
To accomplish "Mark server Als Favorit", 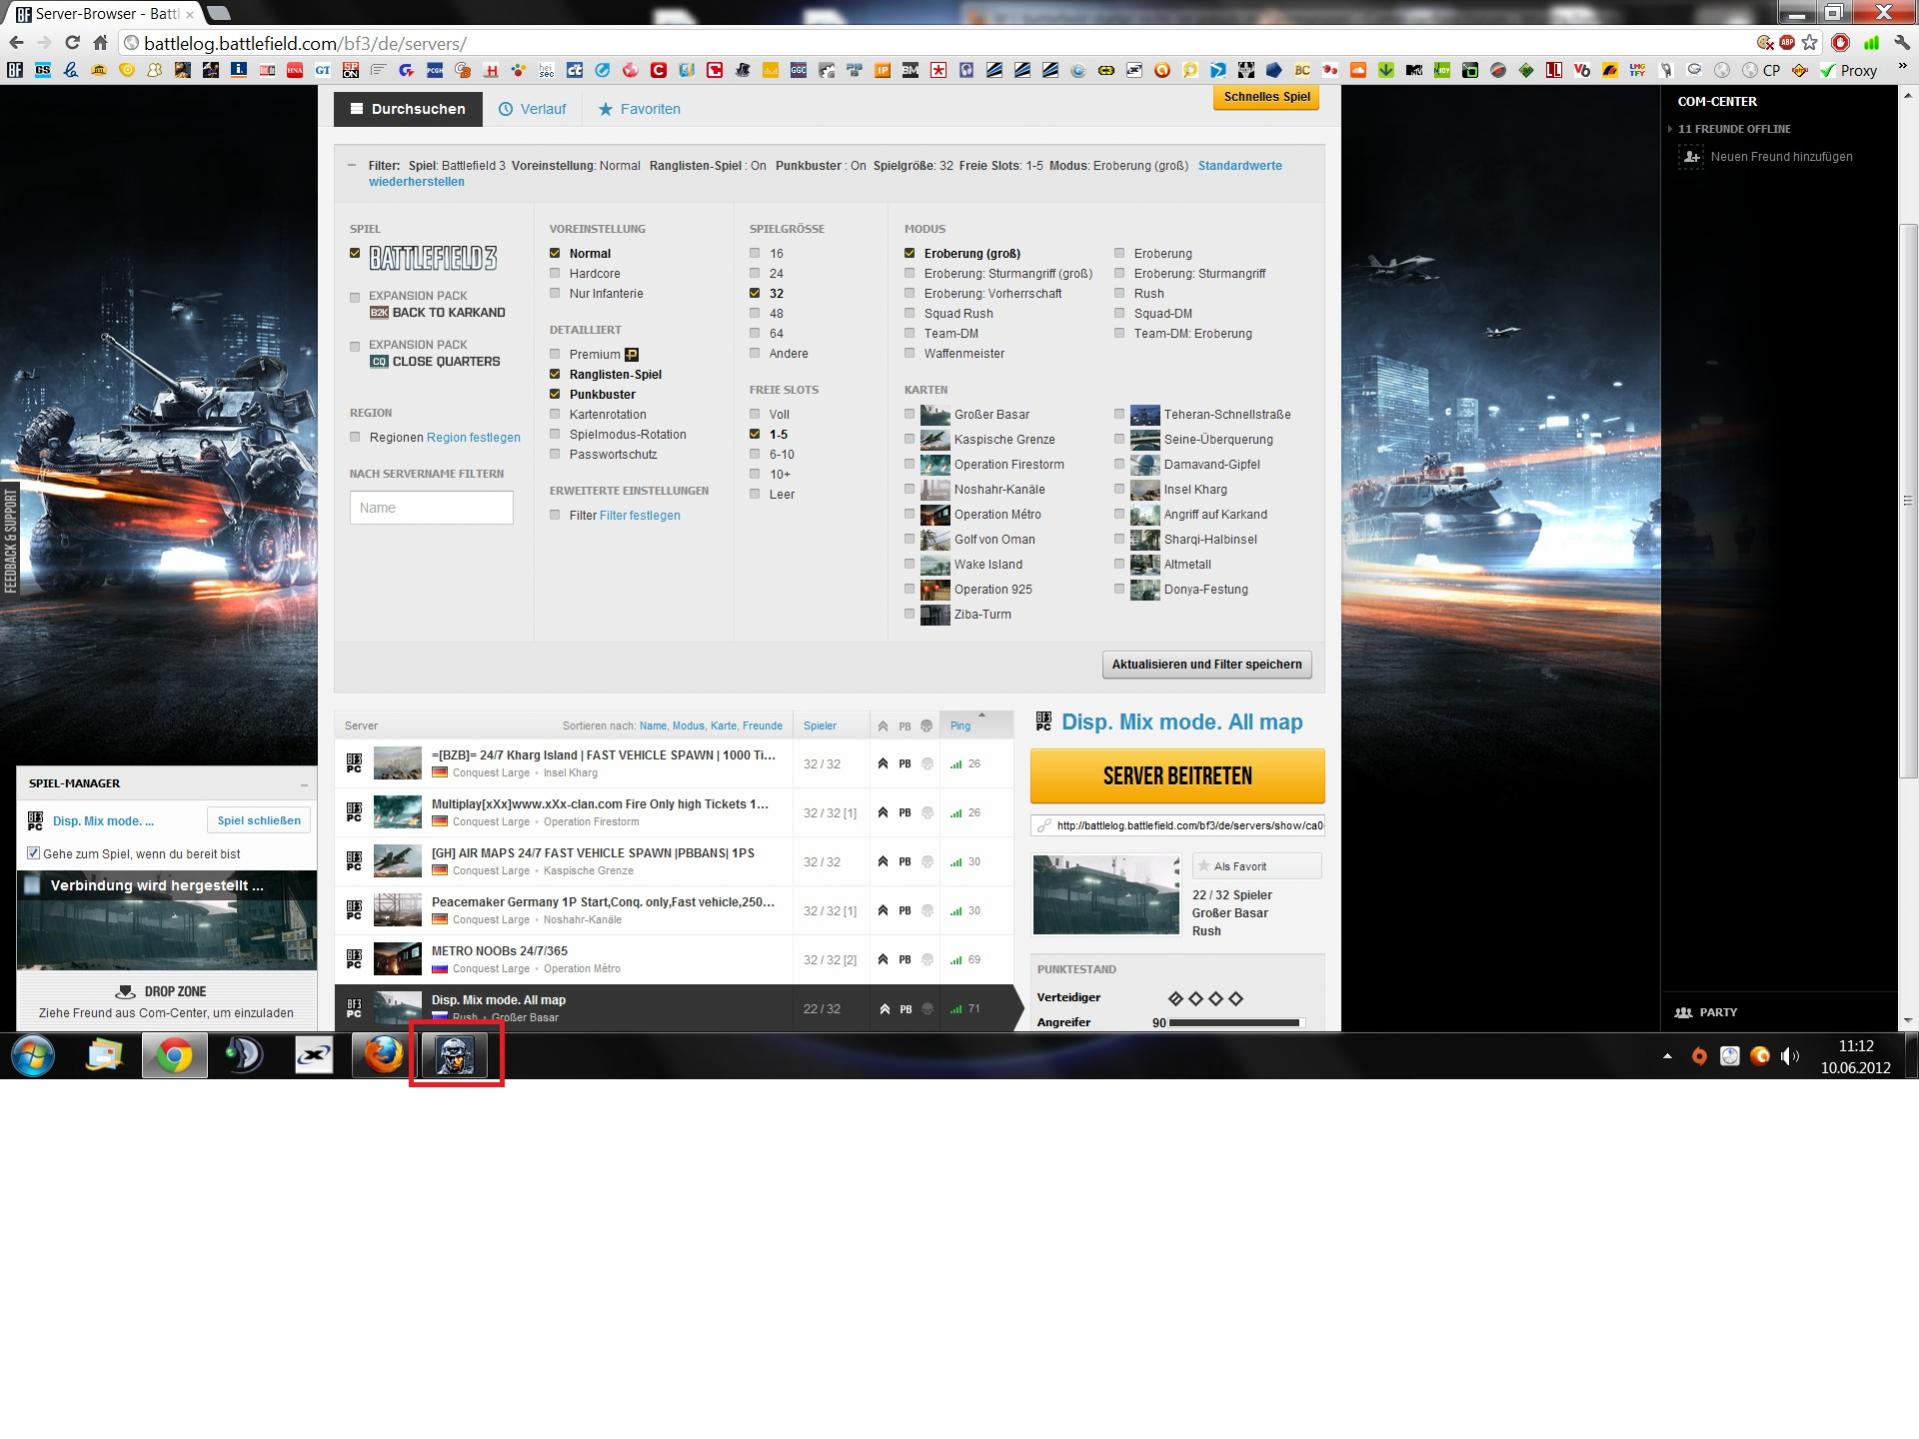I will [x=1257, y=866].
